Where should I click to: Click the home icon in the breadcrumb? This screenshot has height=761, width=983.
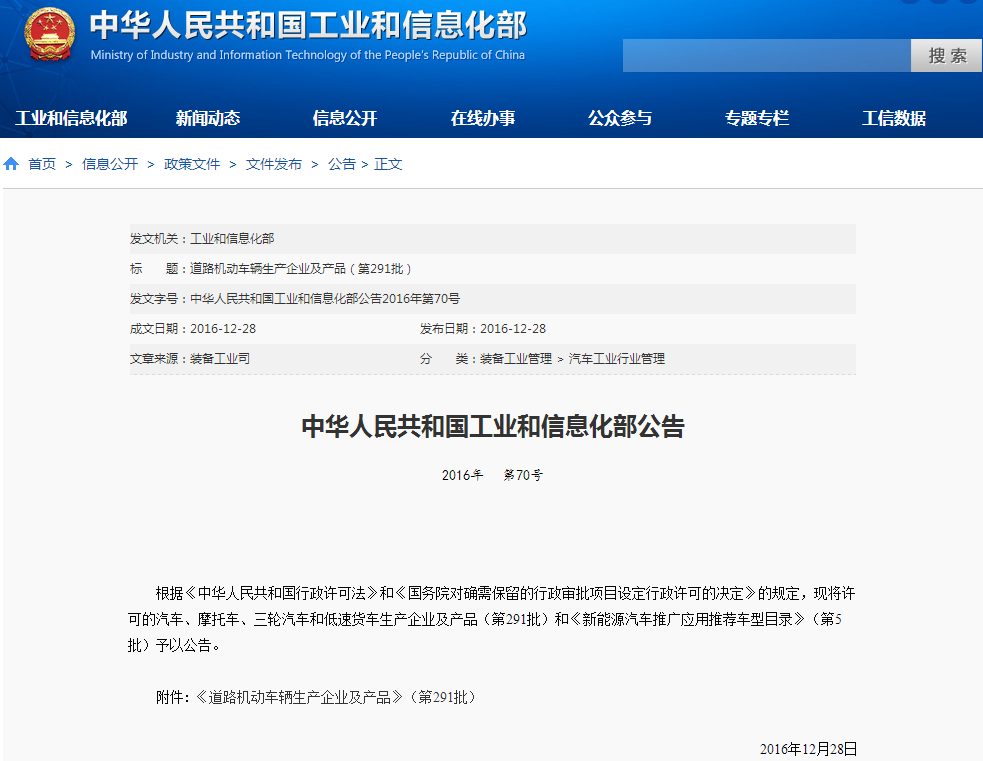coord(10,164)
